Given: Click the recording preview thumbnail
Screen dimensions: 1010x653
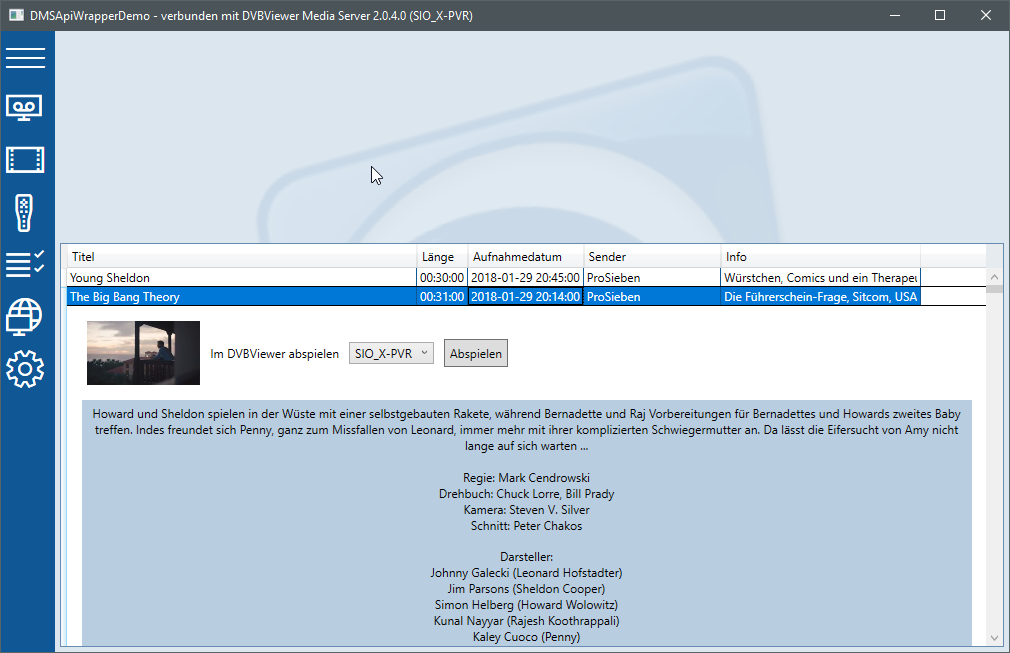Looking at the screenshot, I should pyautogui.click(x=143, y=353).
